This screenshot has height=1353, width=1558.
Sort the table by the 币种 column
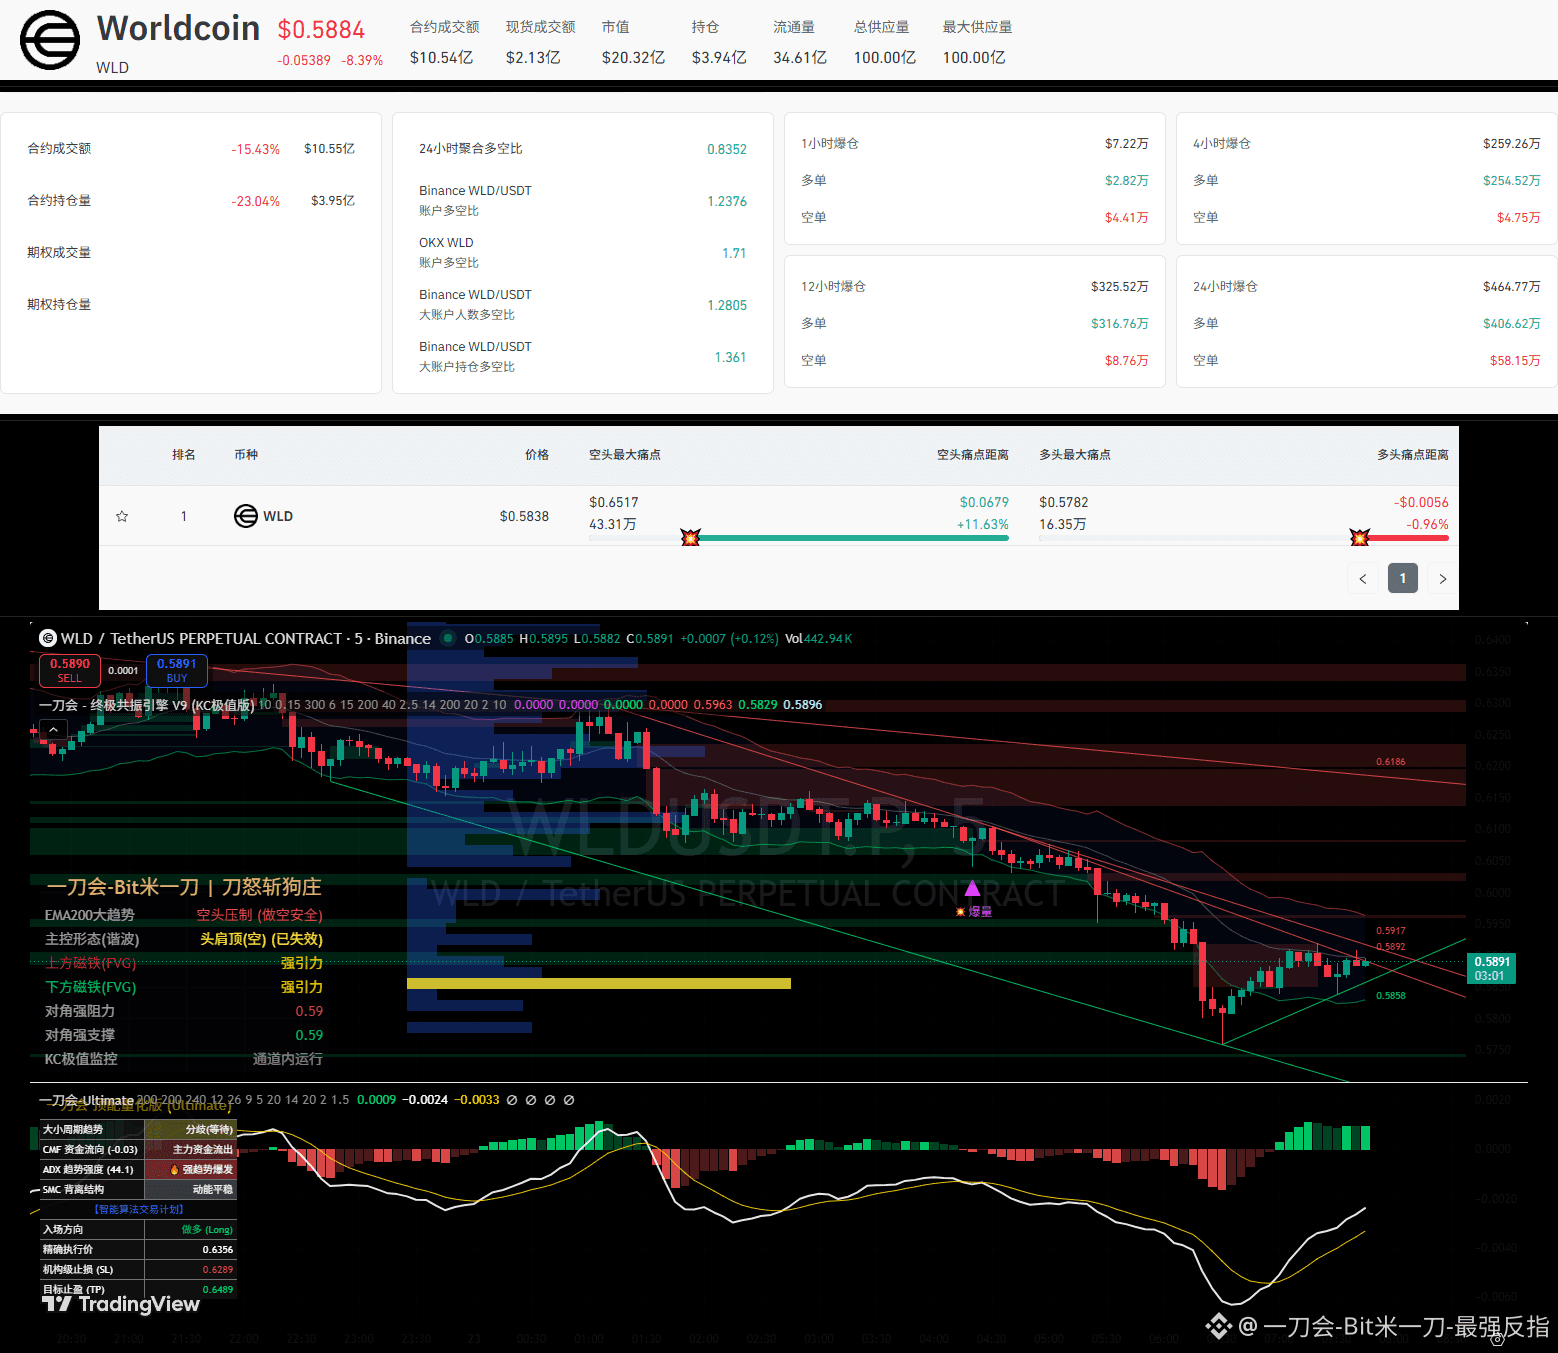pos(246,455)
